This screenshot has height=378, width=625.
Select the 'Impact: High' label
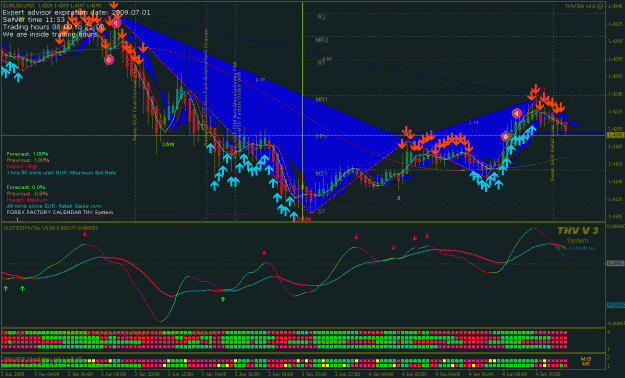[22, 167]
